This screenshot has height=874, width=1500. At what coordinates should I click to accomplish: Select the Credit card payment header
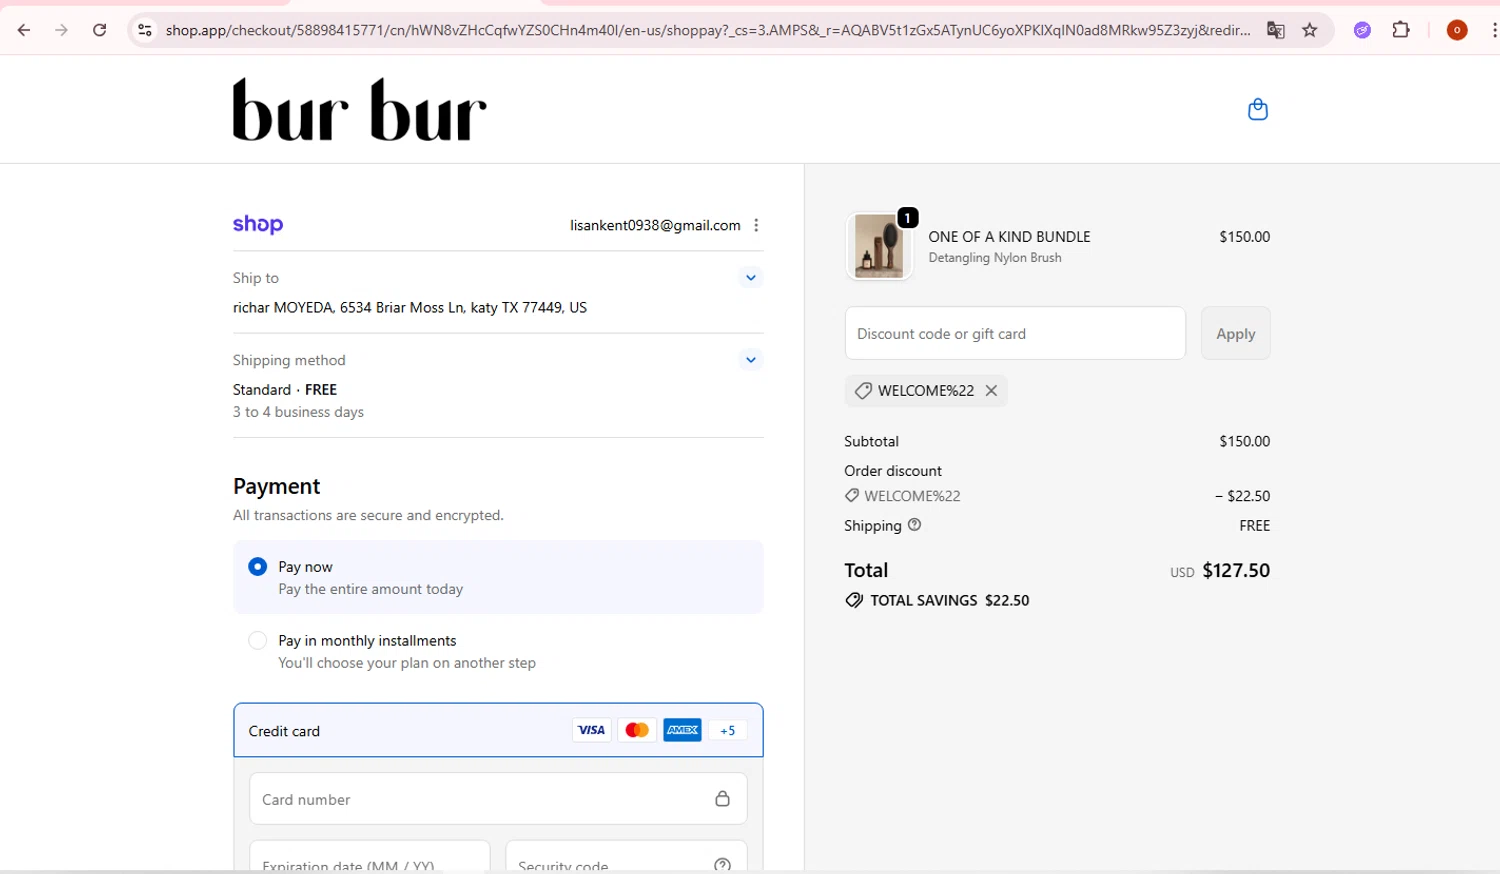pyautogui.click(x=498, y=730)
